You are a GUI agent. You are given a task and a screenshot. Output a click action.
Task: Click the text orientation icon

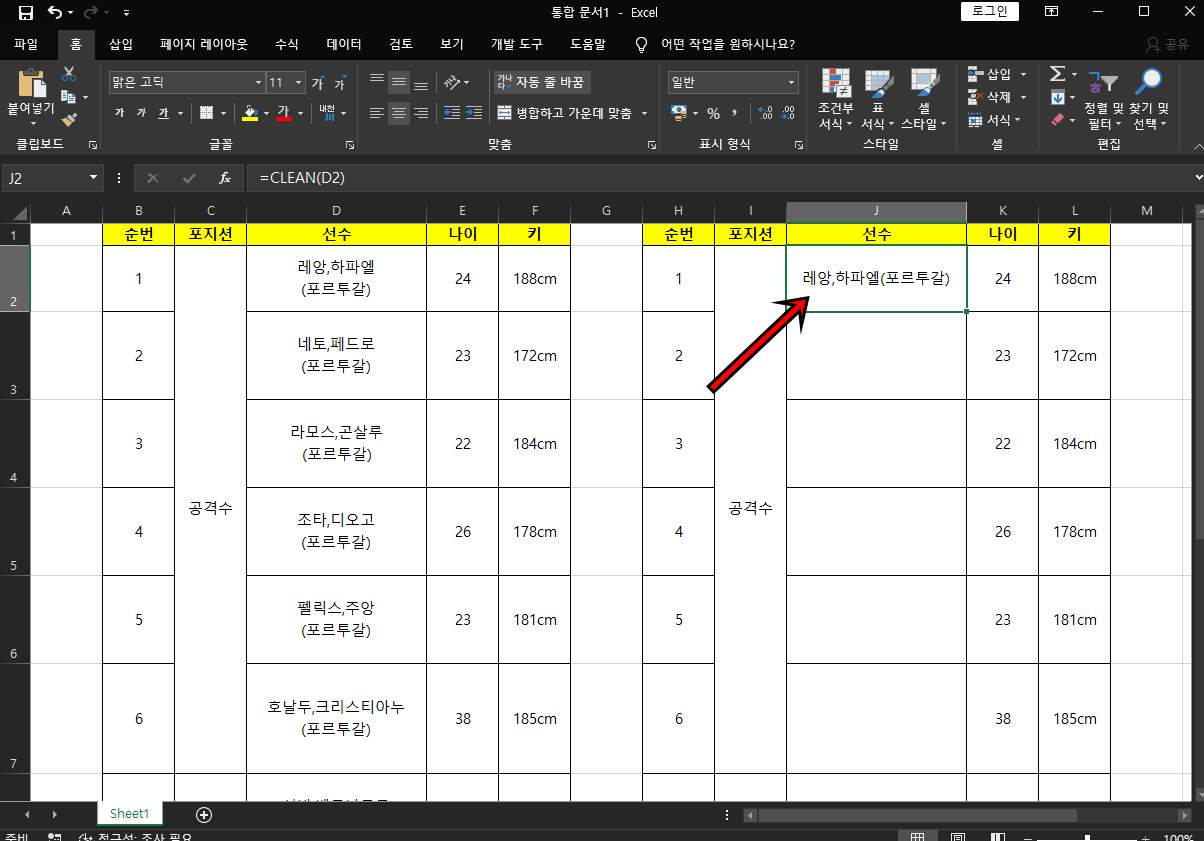tap(452, 83)
